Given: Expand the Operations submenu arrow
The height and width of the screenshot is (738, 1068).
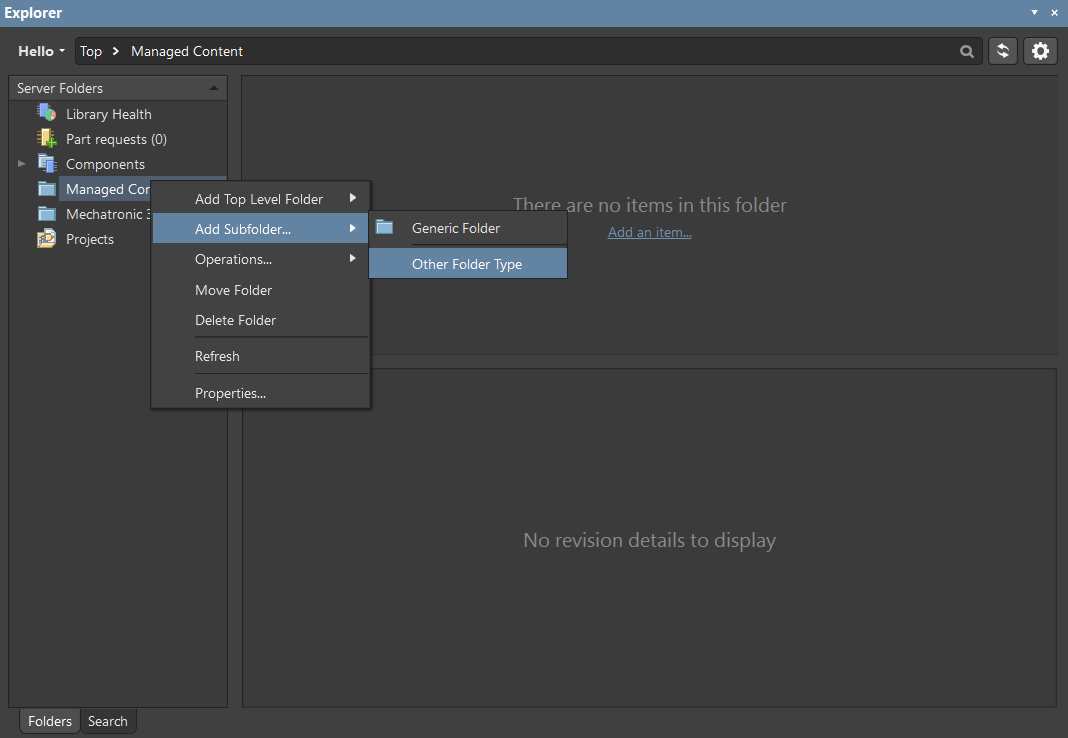Looking at the screenshot, I should pyautogui.click(x=353, y=259).
